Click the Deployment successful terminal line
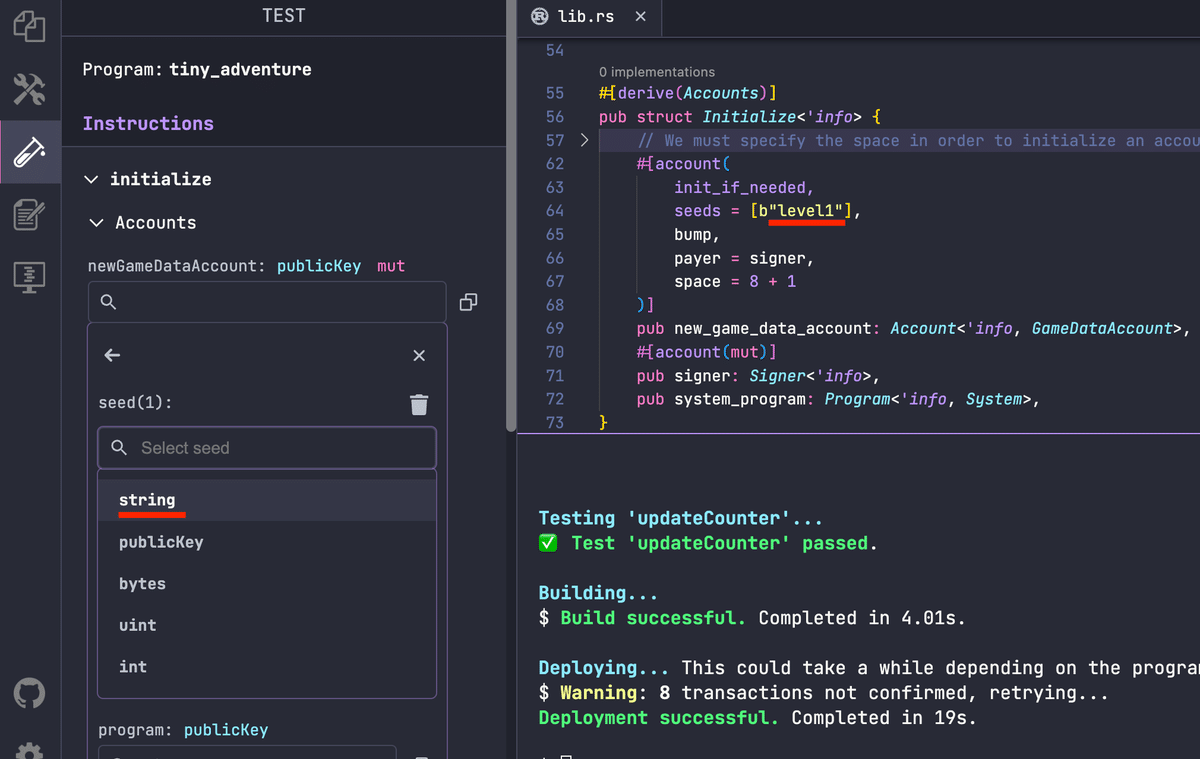The height and width of the screenshot is (759, 1200). click(x=757, y=718)
